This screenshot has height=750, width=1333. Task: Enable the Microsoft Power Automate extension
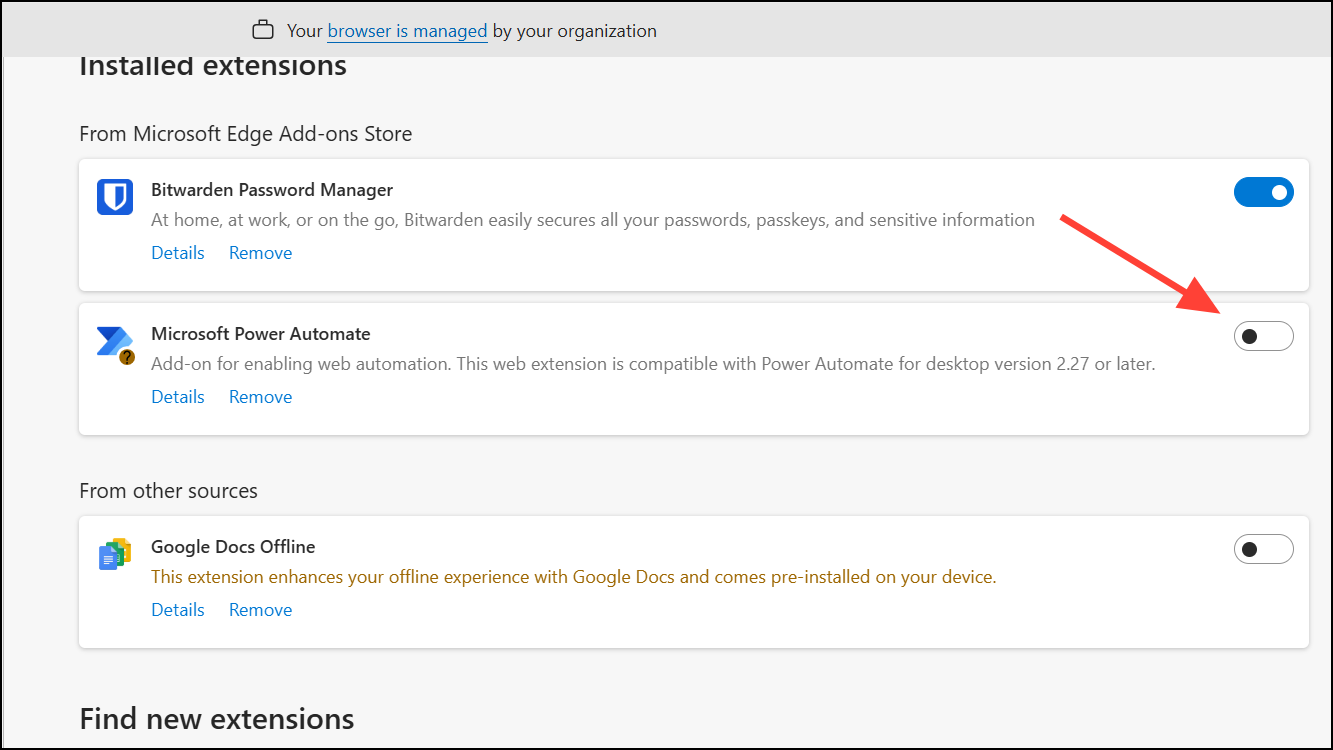tap(1264, 335)
